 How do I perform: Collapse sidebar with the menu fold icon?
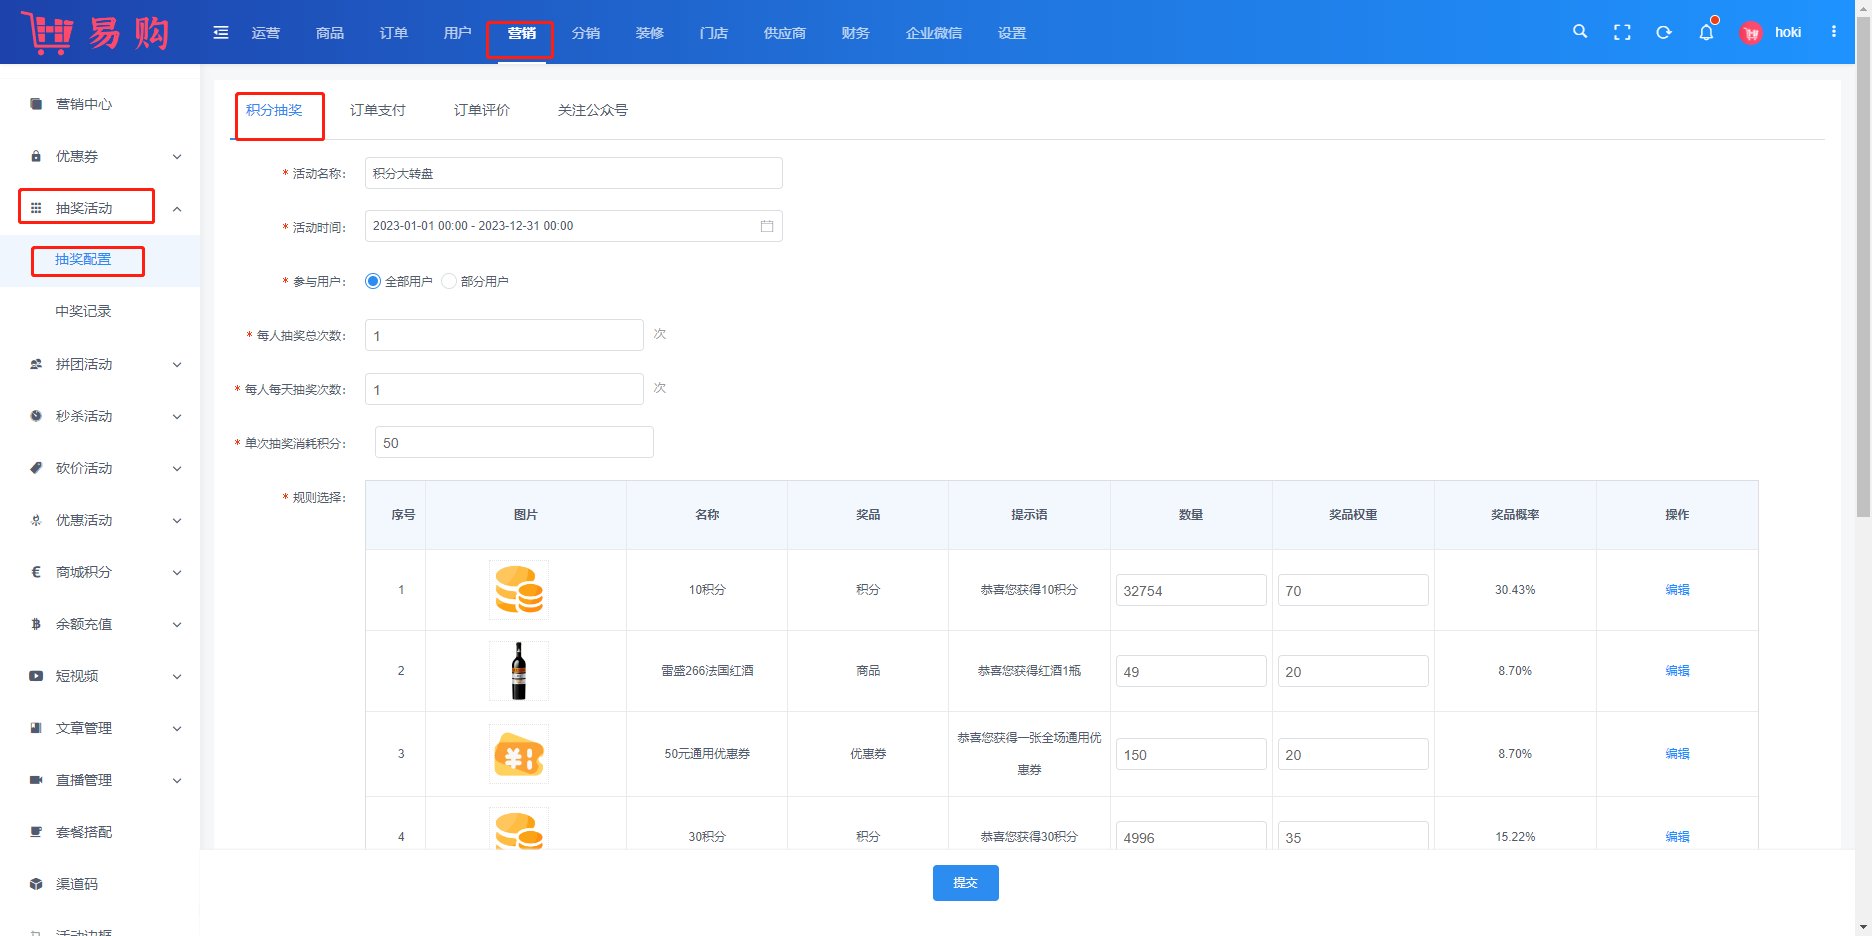tap(221, 33)
